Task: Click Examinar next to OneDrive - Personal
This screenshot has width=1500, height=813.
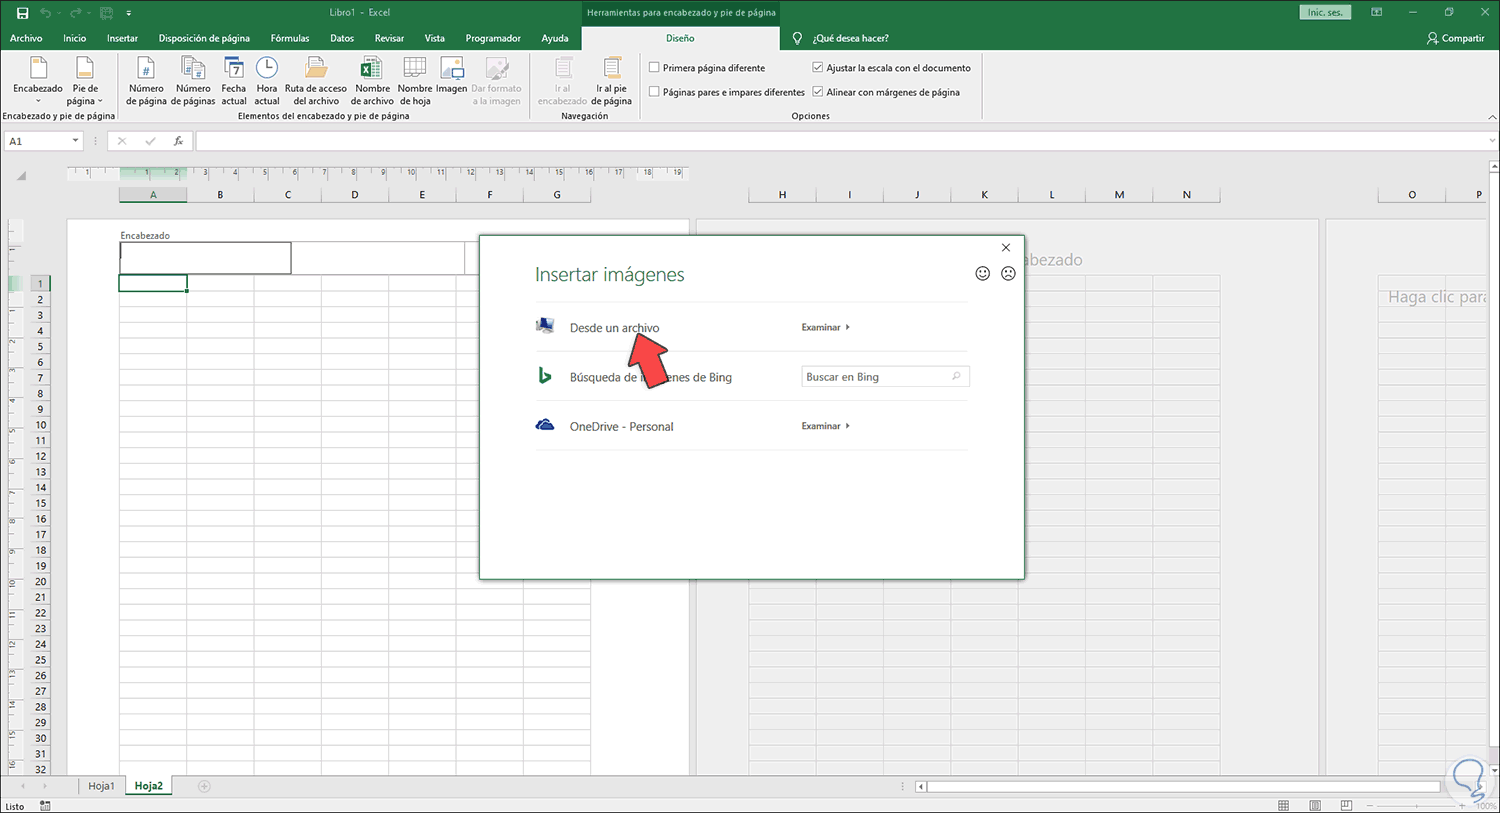Action: (825, 426)
